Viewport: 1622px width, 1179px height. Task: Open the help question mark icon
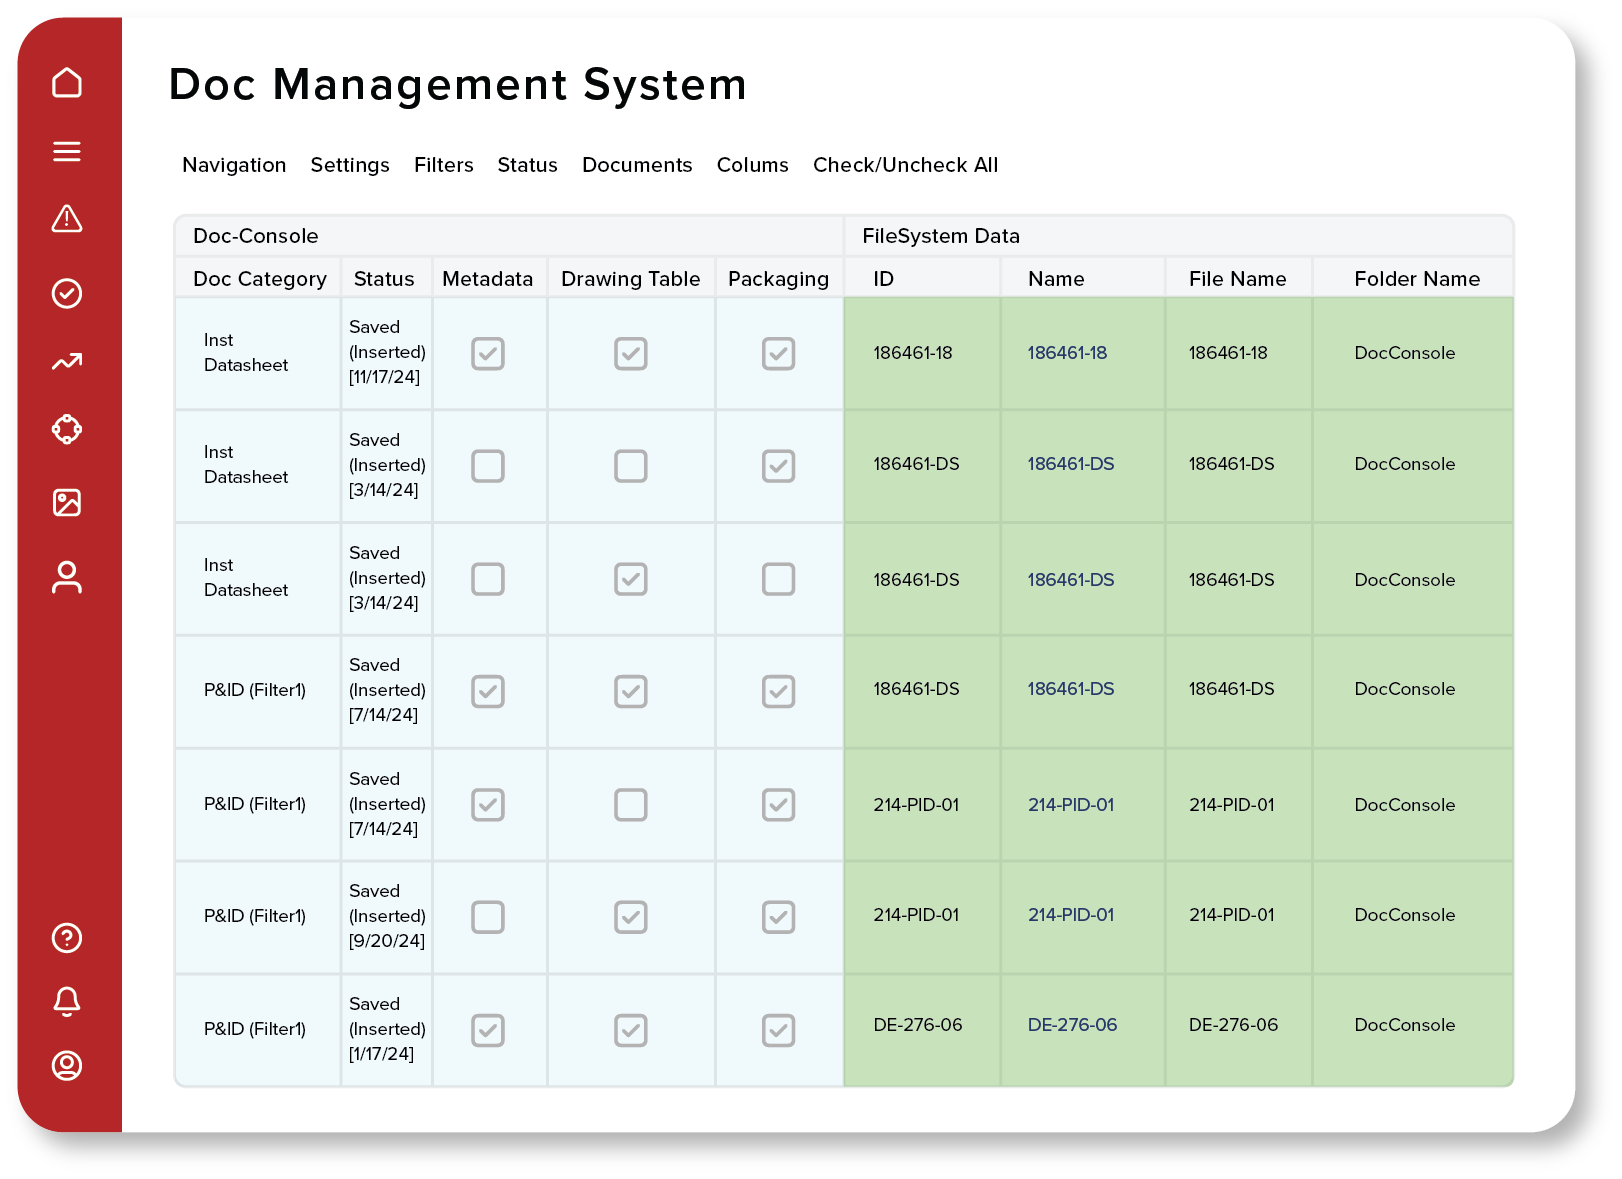pos(67,938)
